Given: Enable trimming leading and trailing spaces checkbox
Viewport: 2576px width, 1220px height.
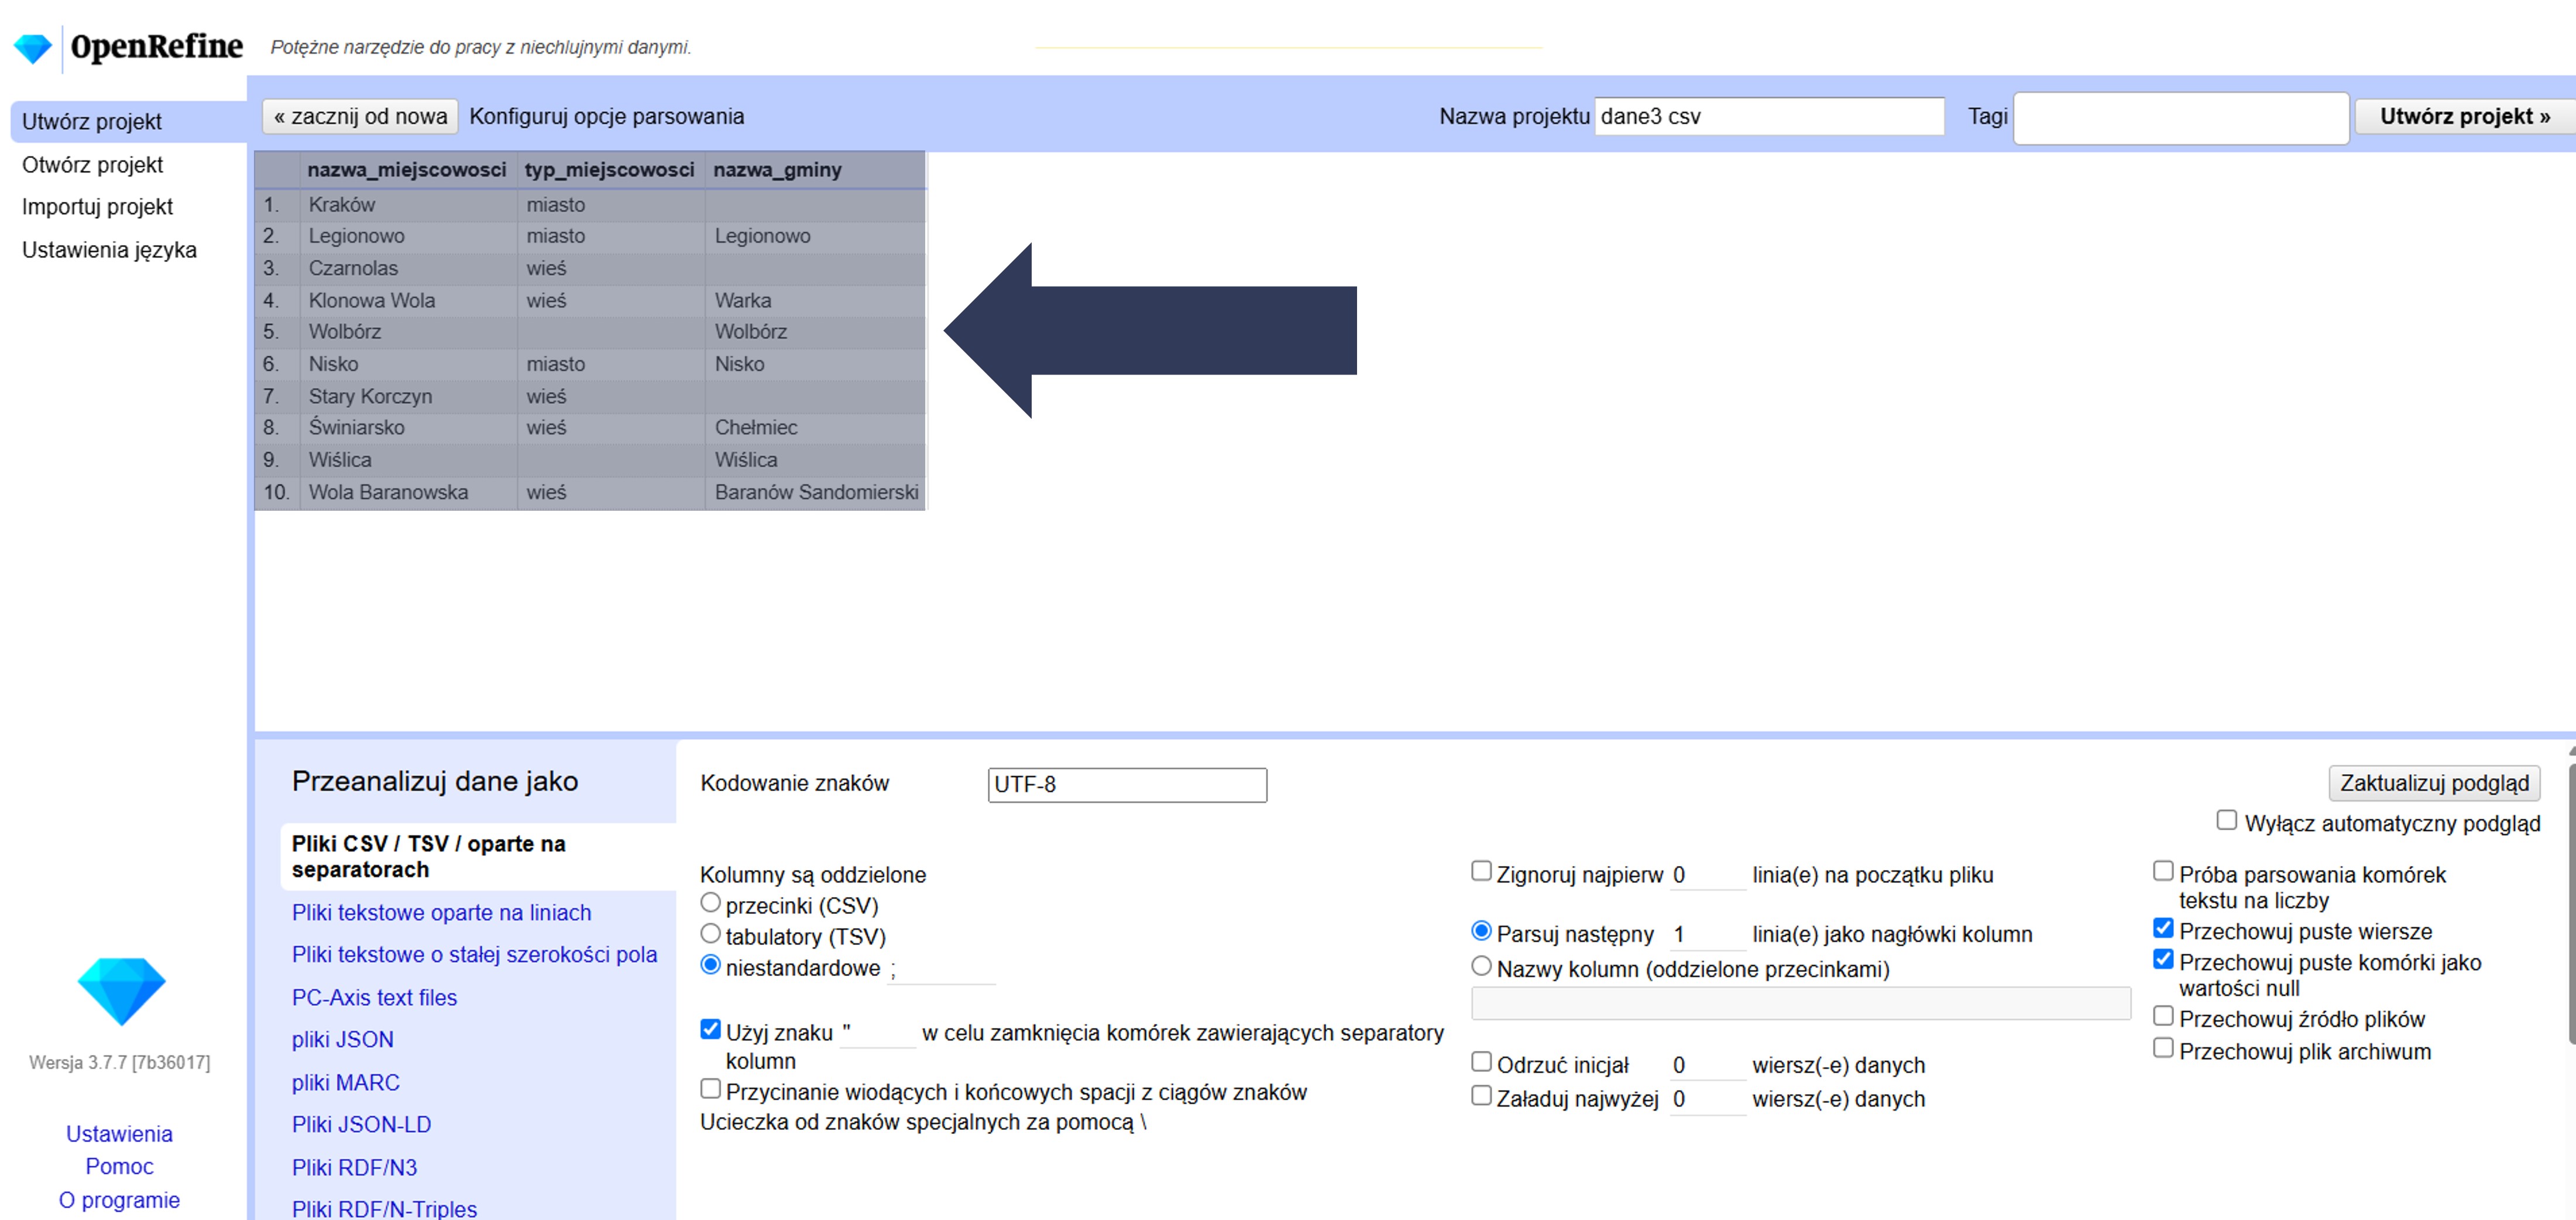Looking at the screenshot, I should click(x=710, y=1088).
